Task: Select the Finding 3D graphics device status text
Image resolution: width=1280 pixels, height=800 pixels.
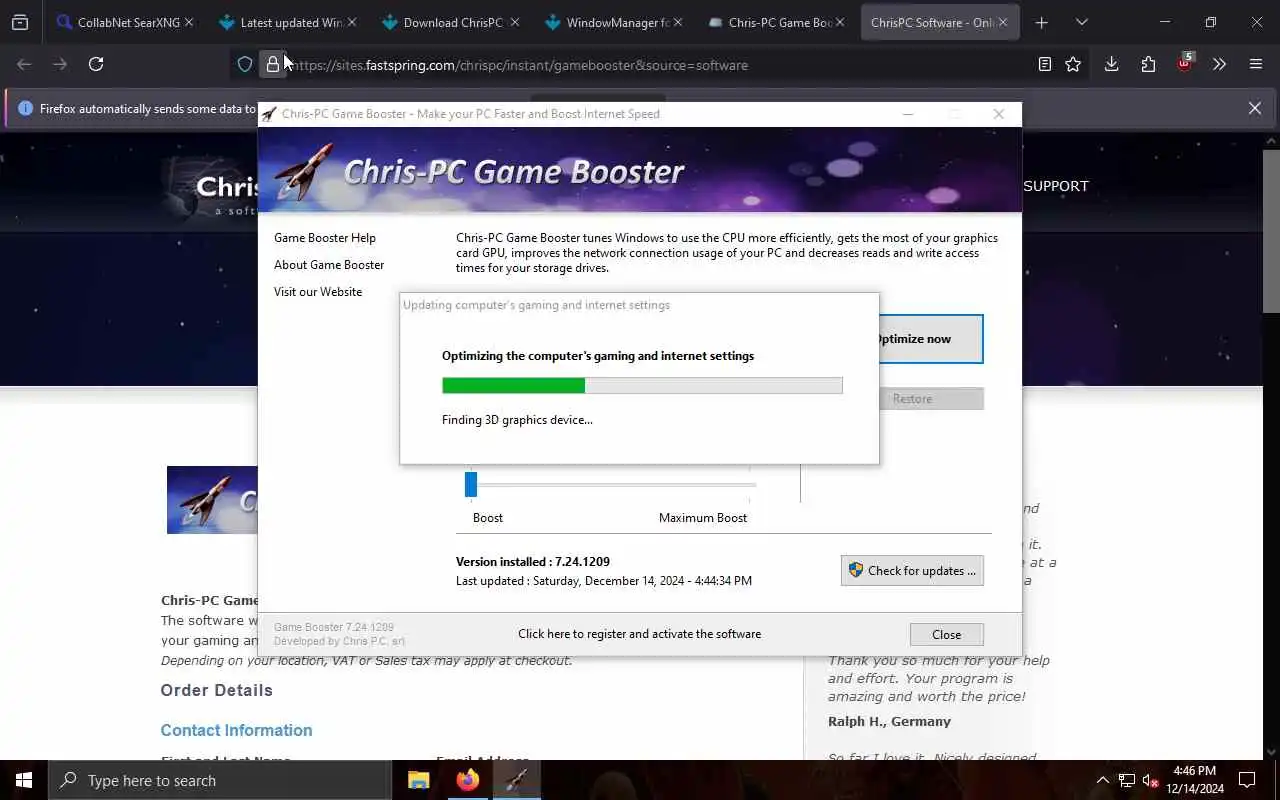Action: click(x=517, y=420)
